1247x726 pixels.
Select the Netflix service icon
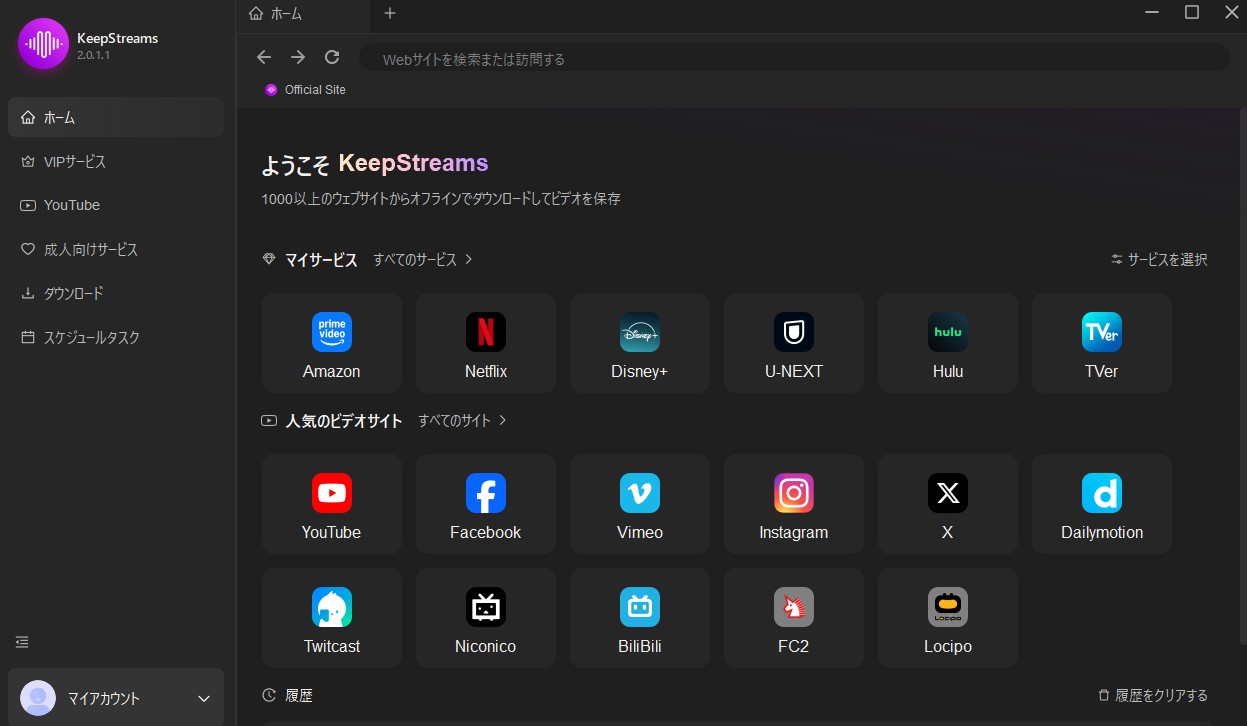485,342
